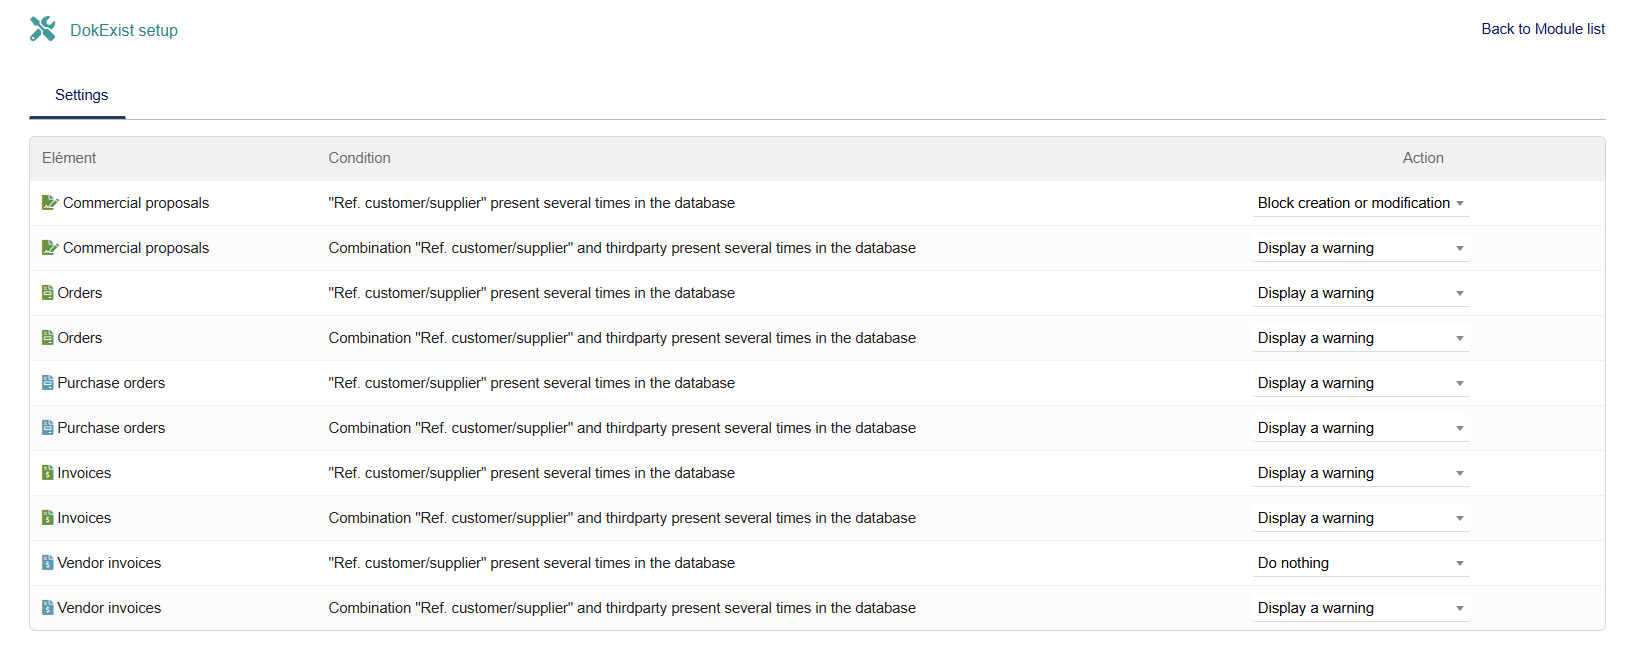Screen dimensions: 1636x666
Task: Open the first Purchase orders action dropdown
Action: click(x=1360, y=383)
